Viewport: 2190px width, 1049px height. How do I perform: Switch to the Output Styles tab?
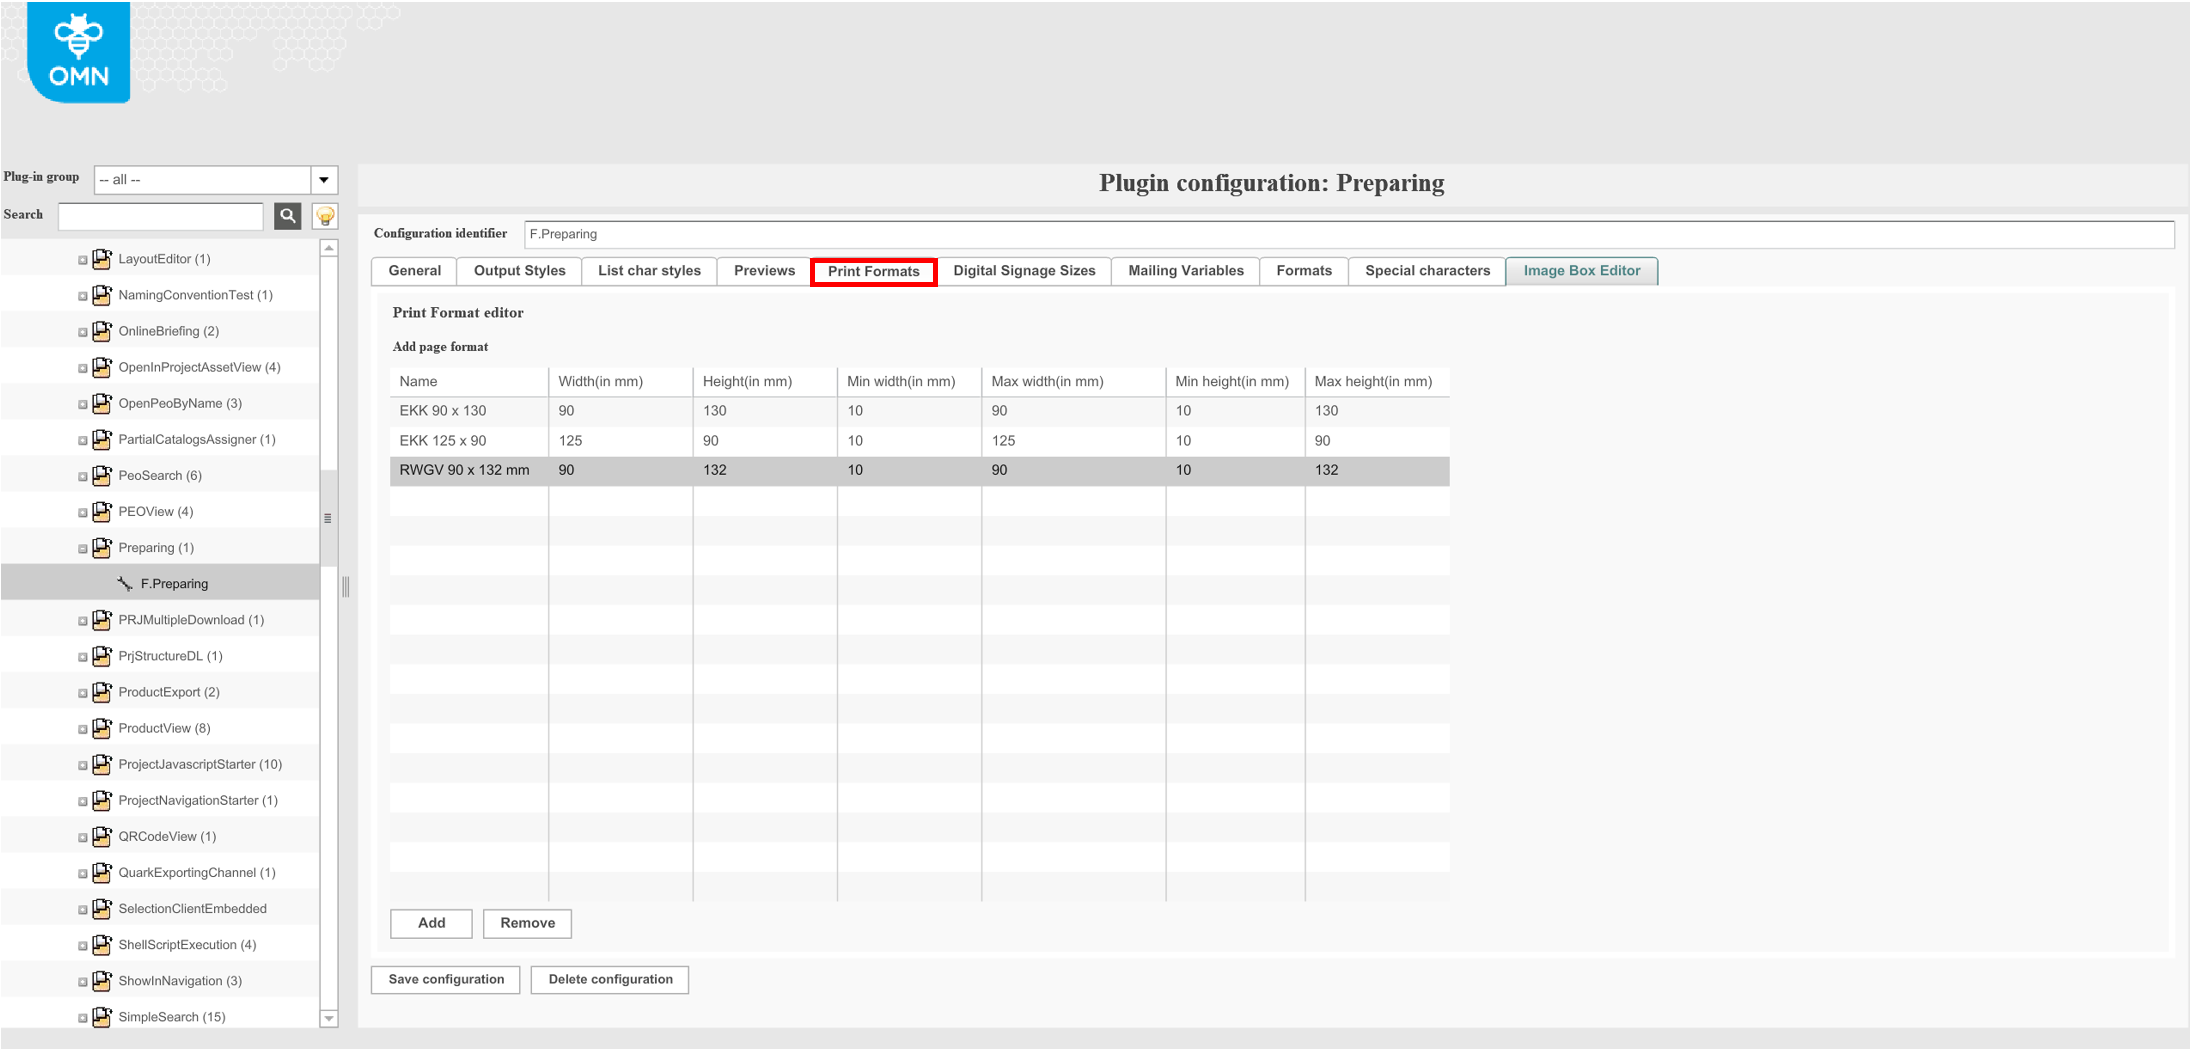519,270
